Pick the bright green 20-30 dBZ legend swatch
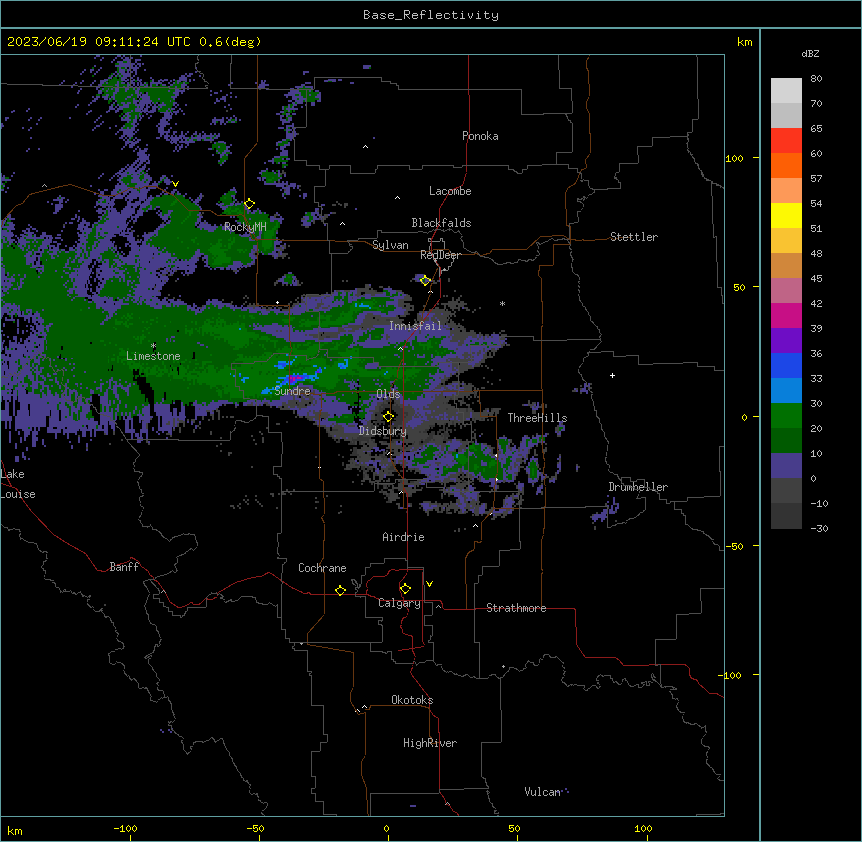Screen dimensions: 862x842 [786, 416]
